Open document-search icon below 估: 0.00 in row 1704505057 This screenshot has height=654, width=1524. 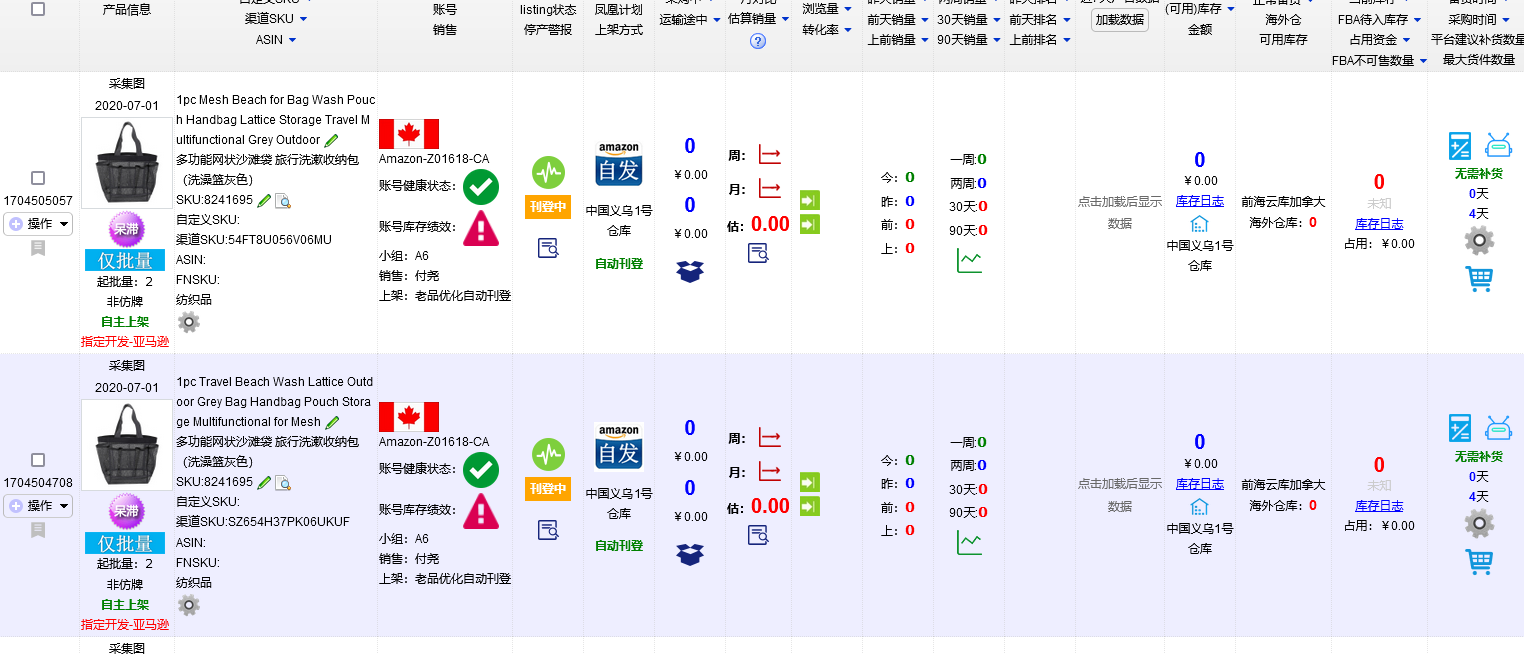coord(758,253)
